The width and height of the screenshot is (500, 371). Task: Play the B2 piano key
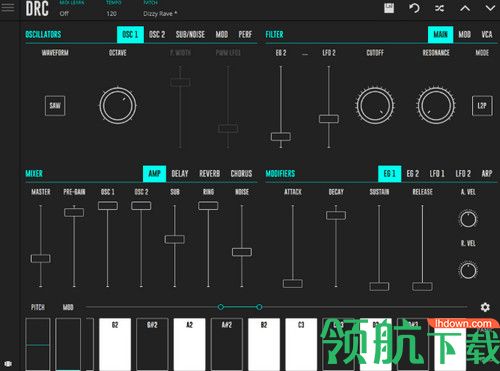[x=264, y=344]
